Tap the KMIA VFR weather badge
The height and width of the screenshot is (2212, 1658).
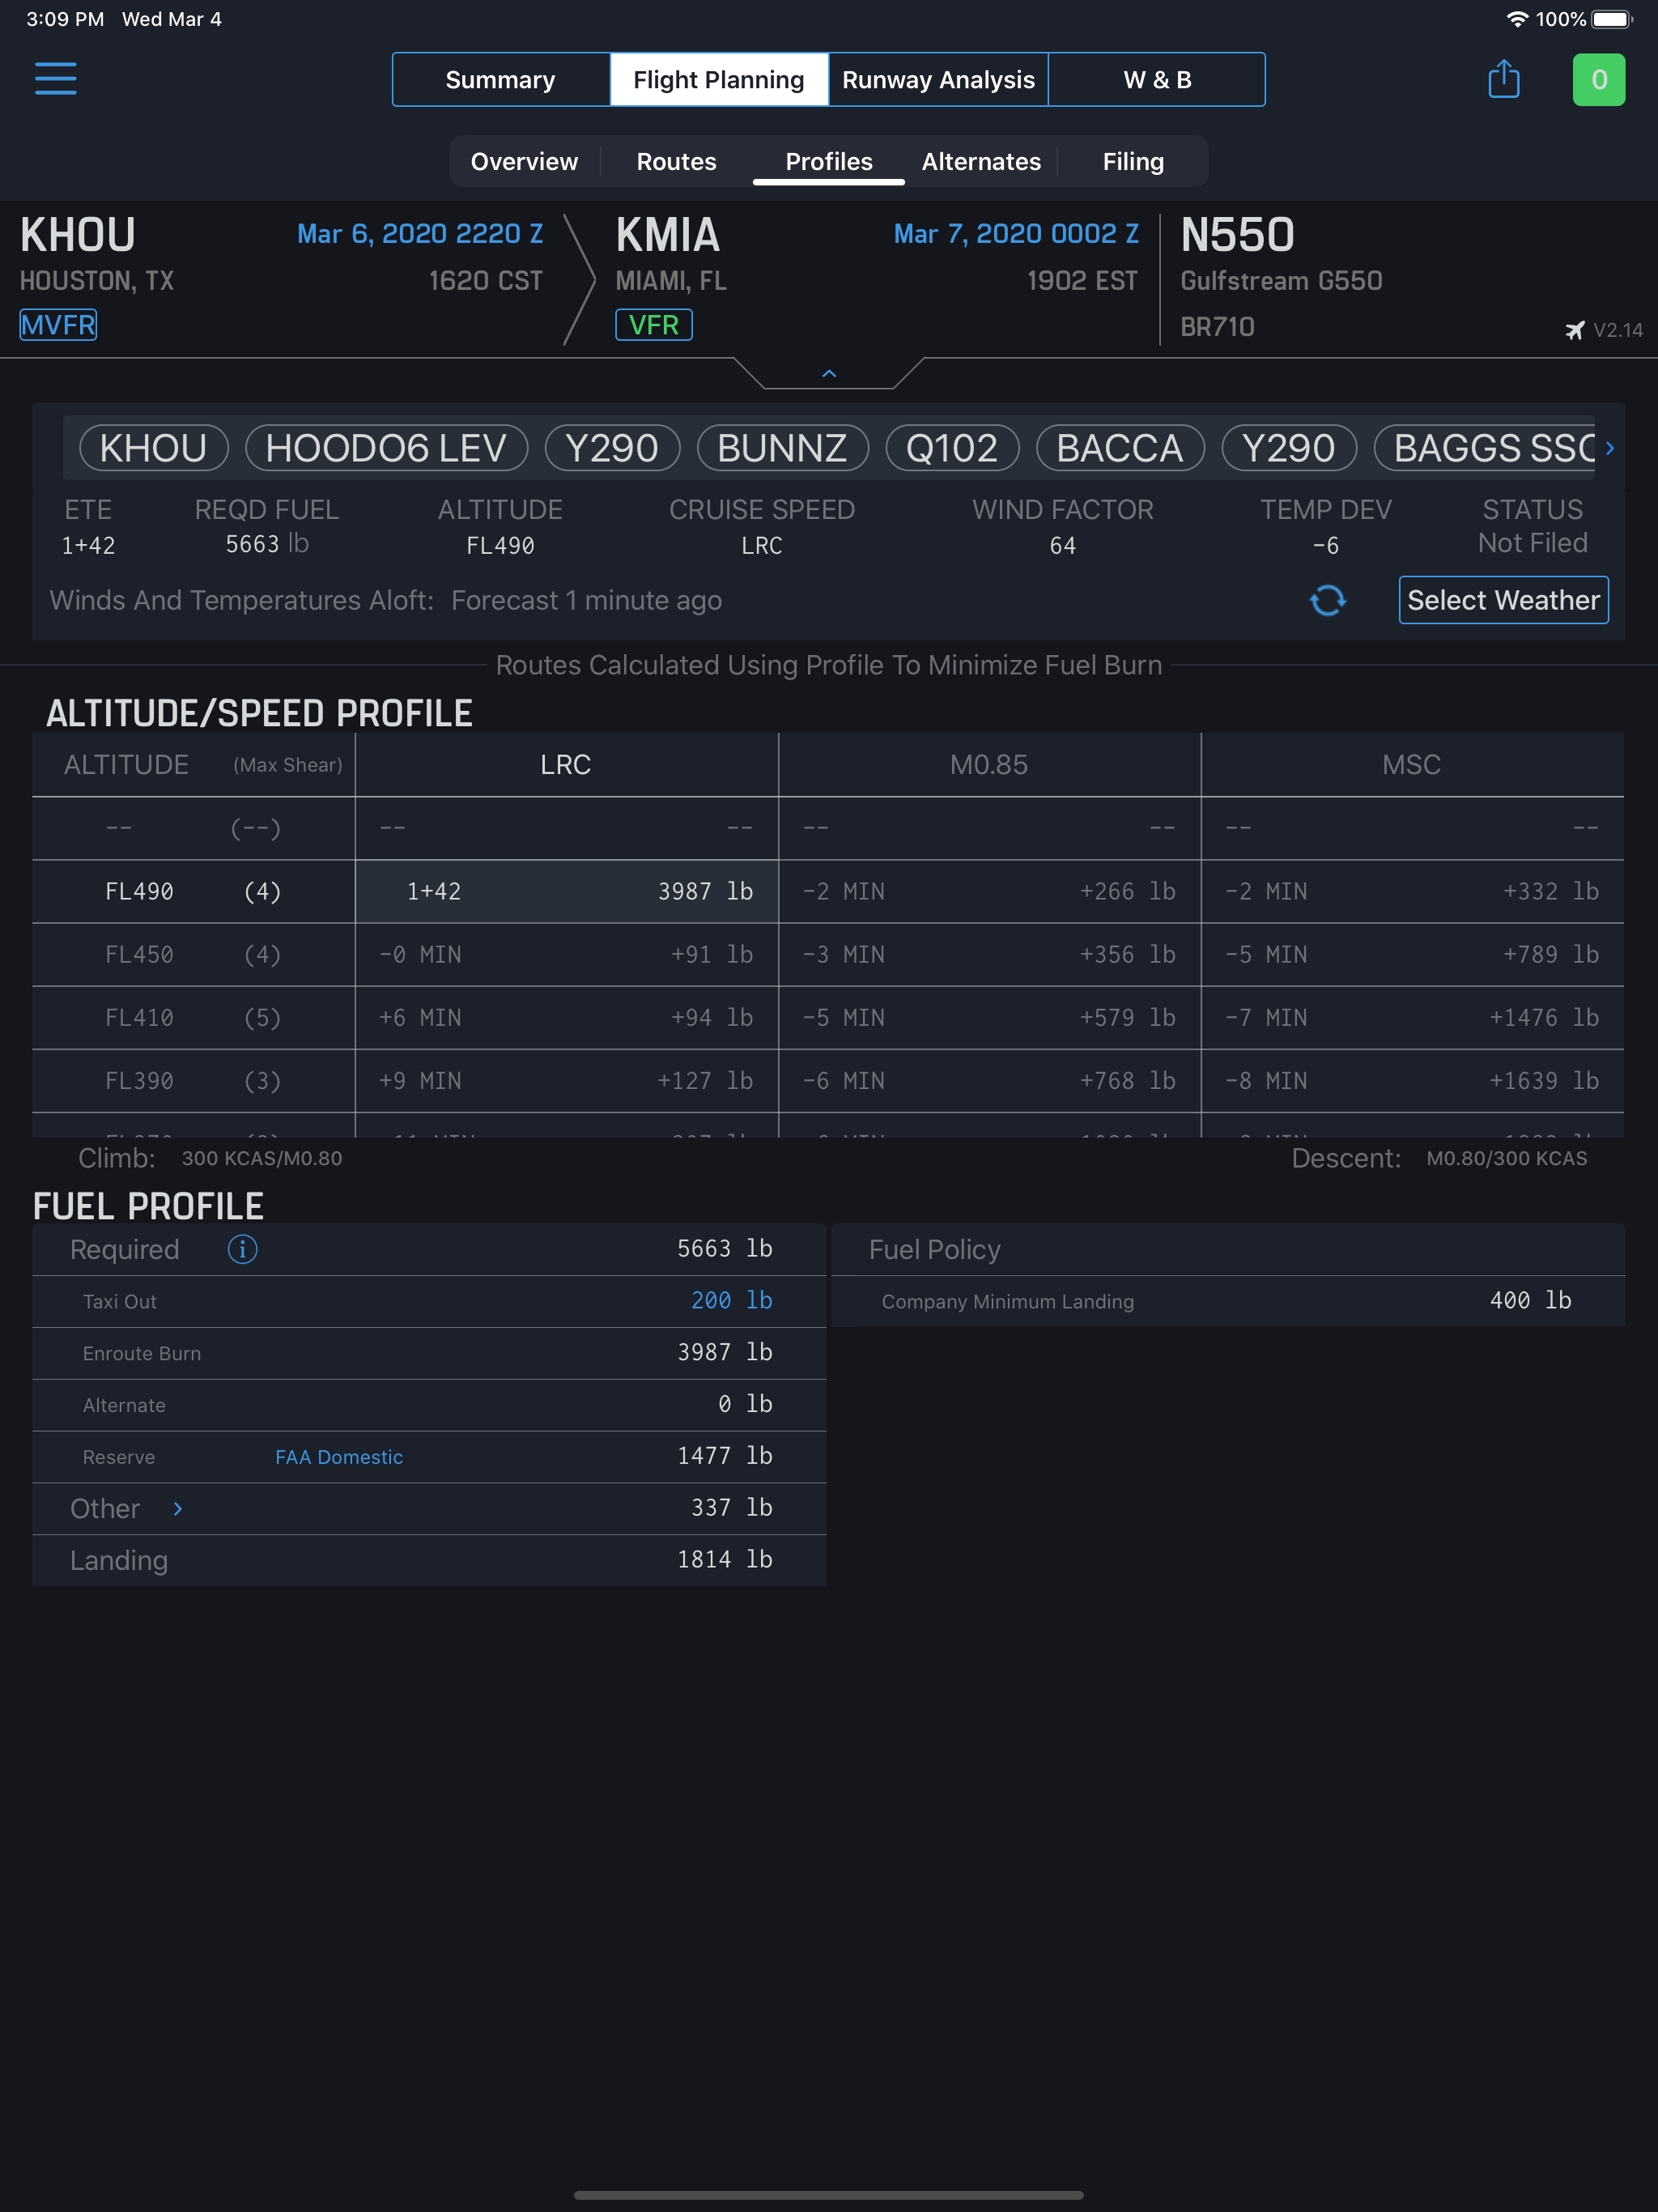tap(653, 325)
